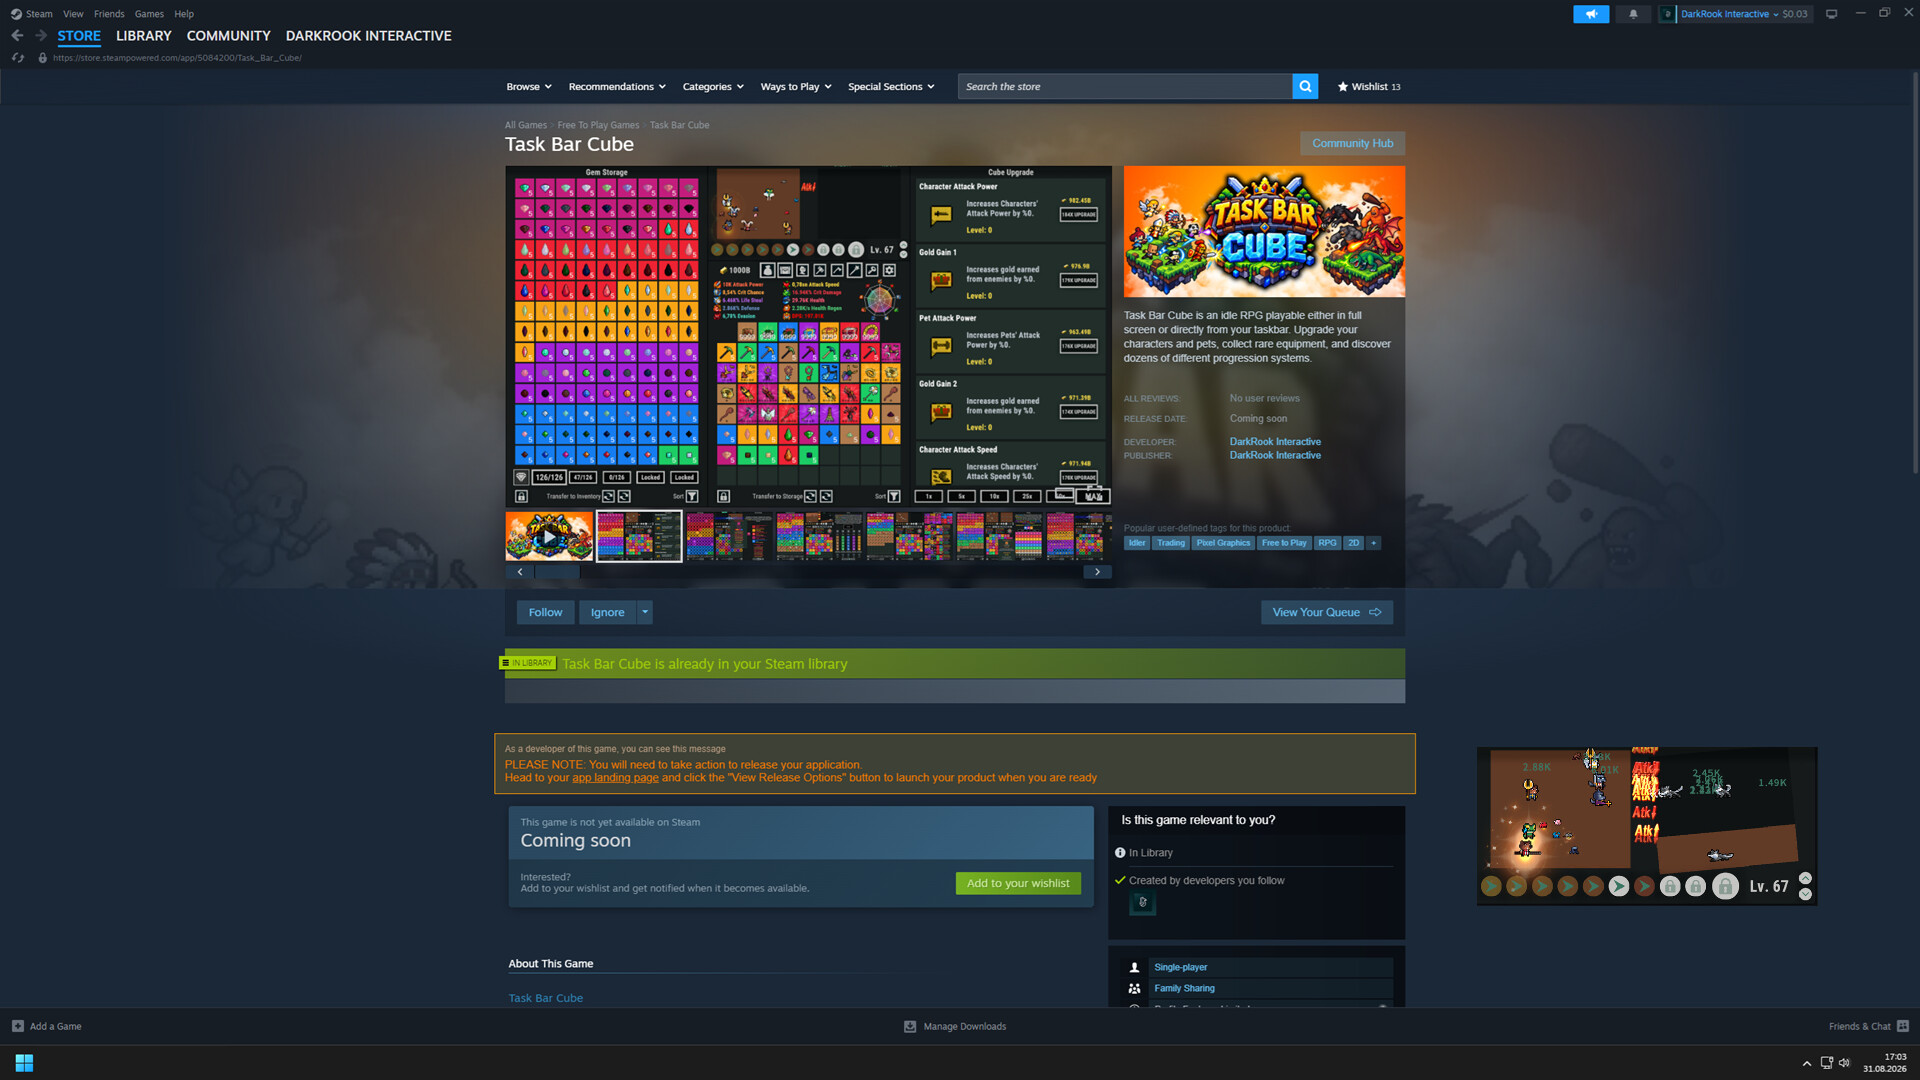Screen dimensions: 1920x1080
Task: Click the thumbnail strip left arrow
Action: point(519,572)
